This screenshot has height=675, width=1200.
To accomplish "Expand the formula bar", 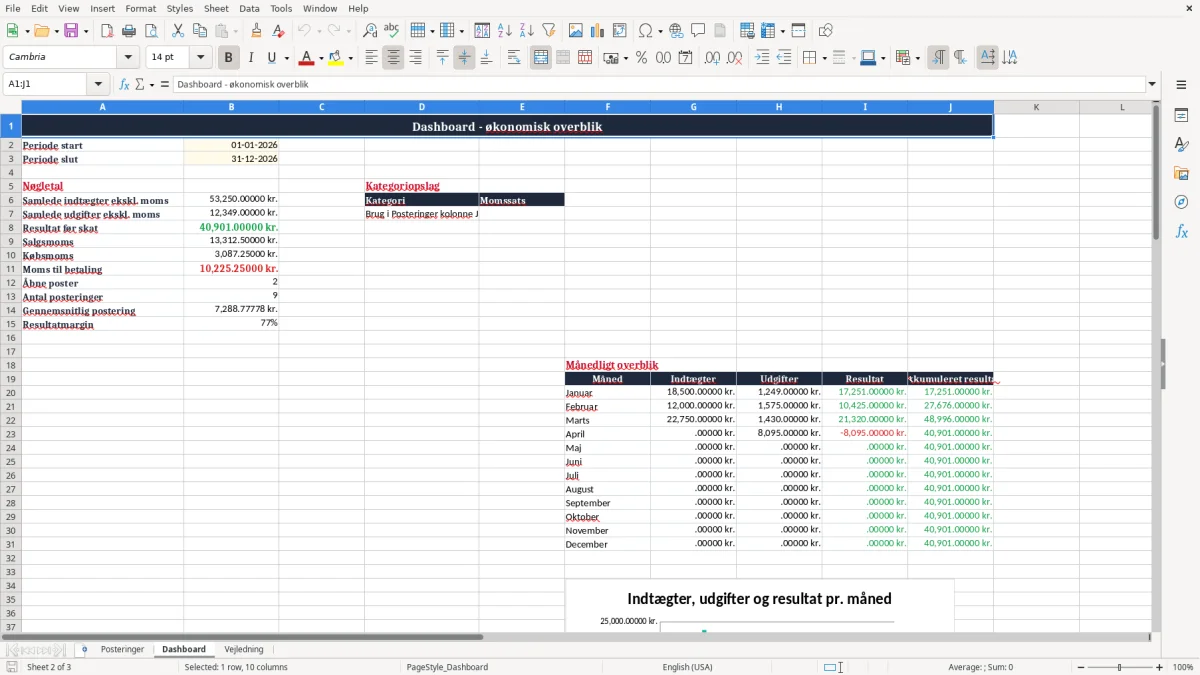I will coord(1152,85).
